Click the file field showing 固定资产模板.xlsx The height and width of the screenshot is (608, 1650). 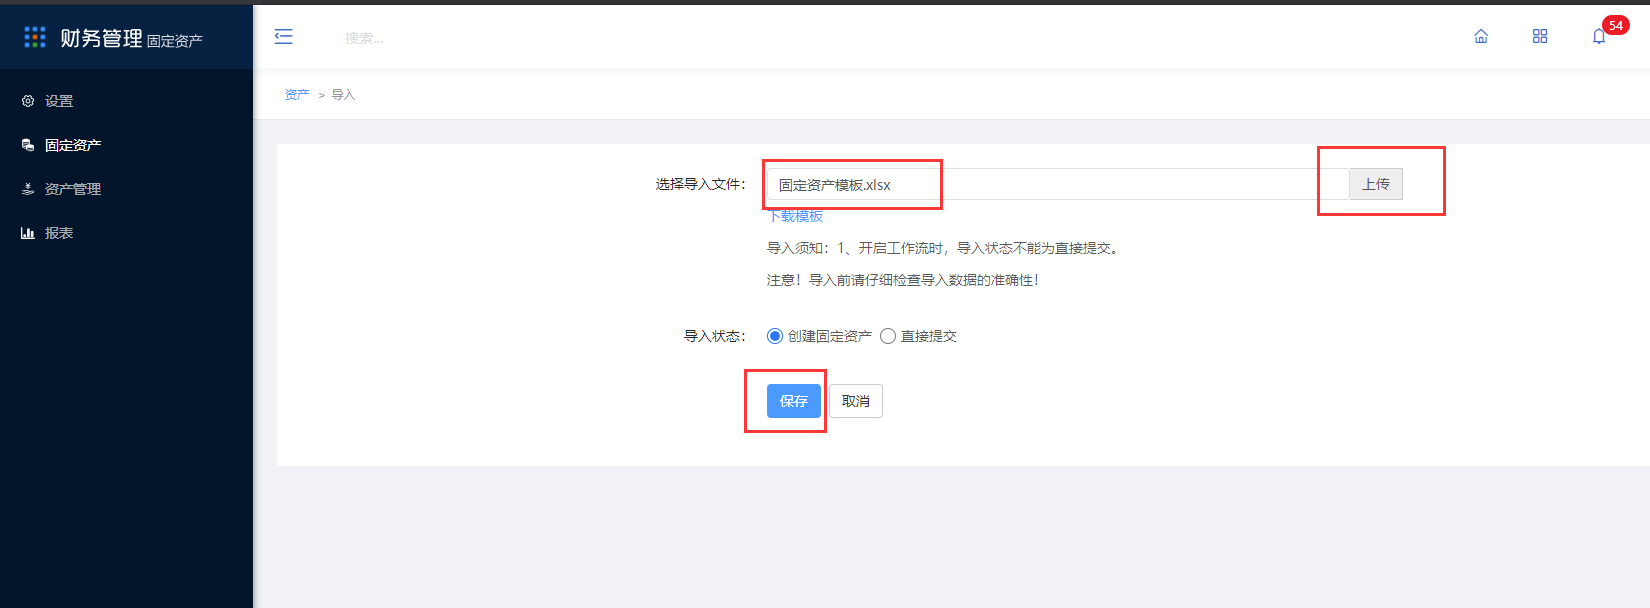(x=1058, y=184)
